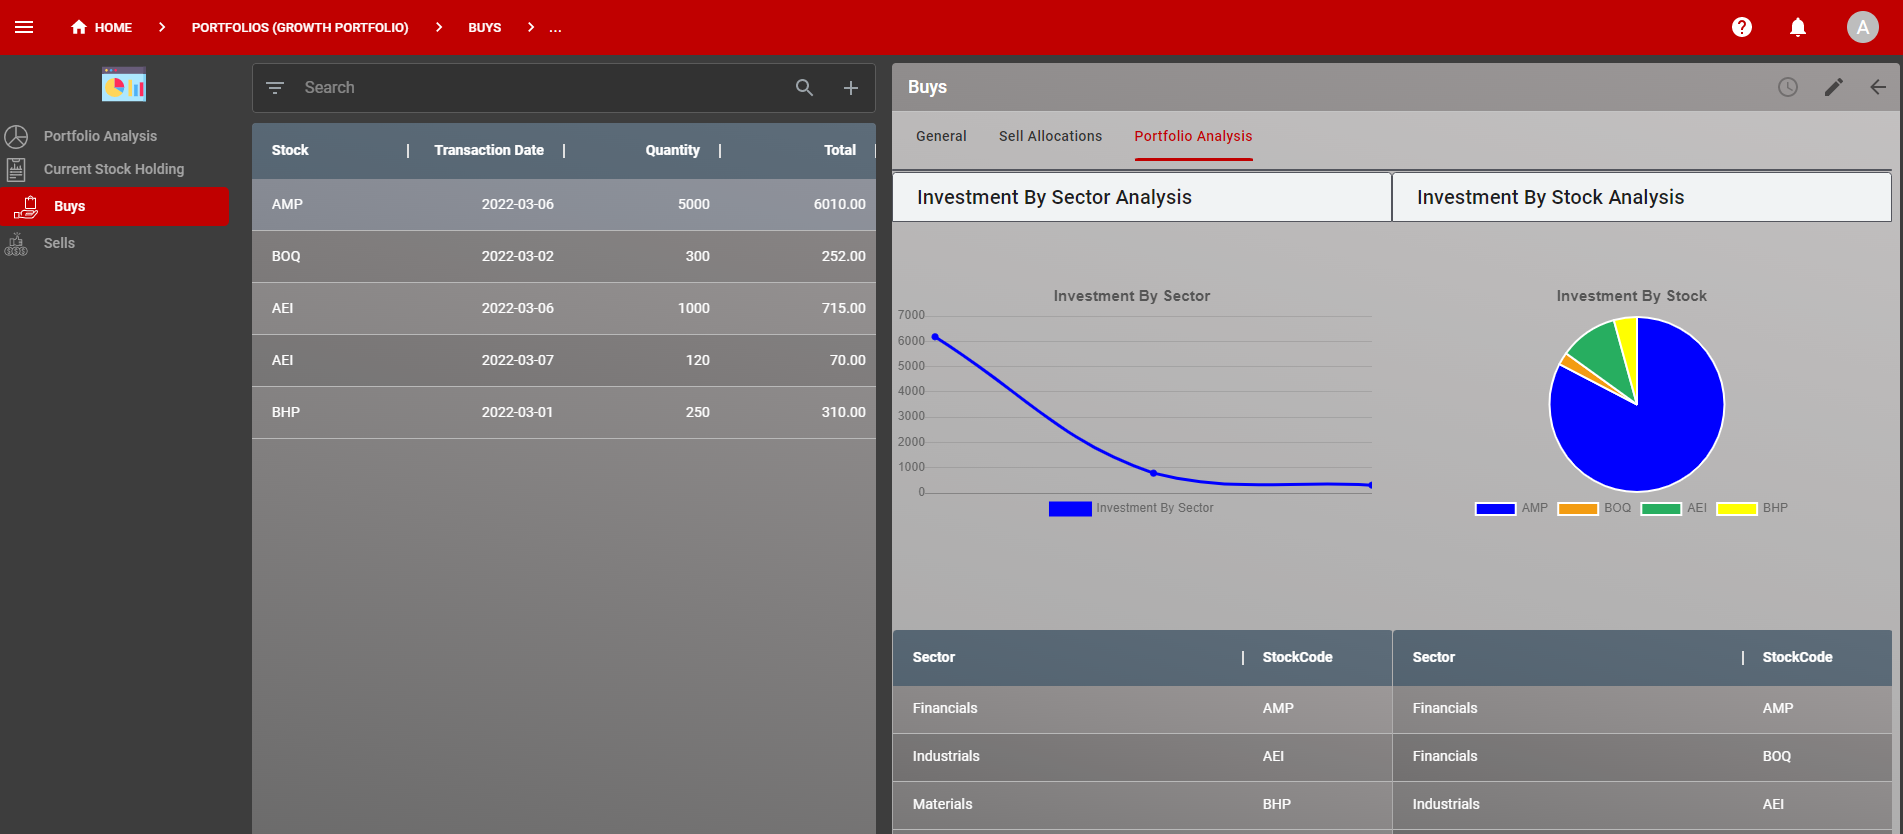Select Buys in the sidebar
Image resolution: width=1903 pixels, height=834 pixels.
(115, 206)
